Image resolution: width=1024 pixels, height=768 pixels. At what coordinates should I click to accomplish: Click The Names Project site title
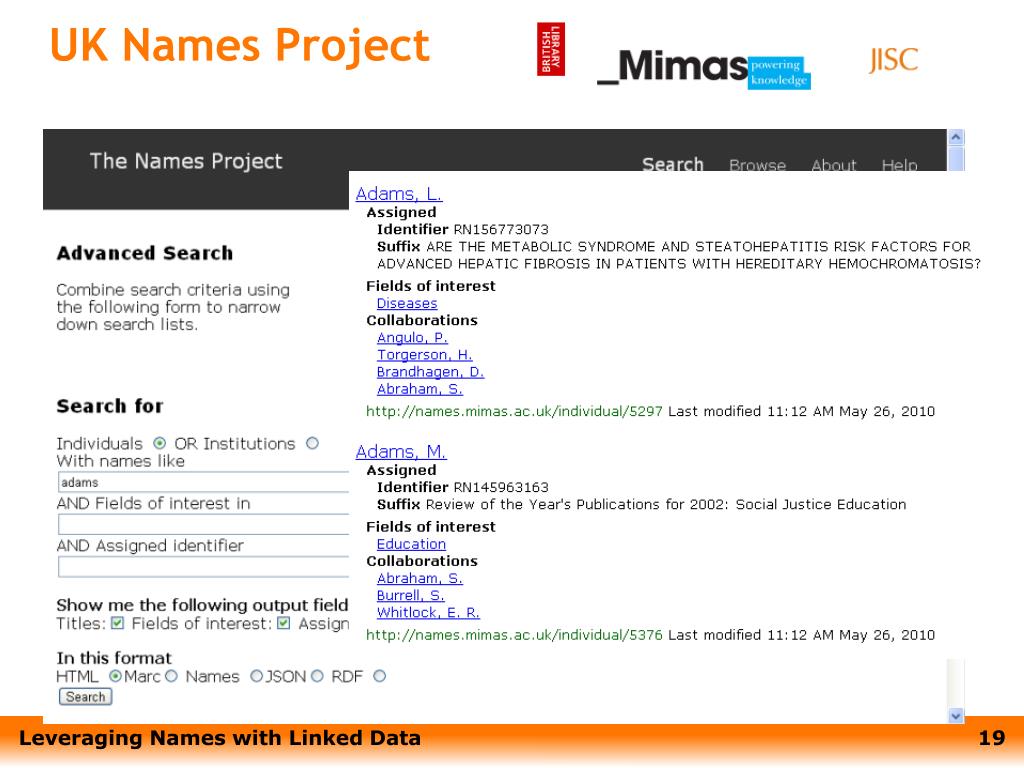click(186, 161)
